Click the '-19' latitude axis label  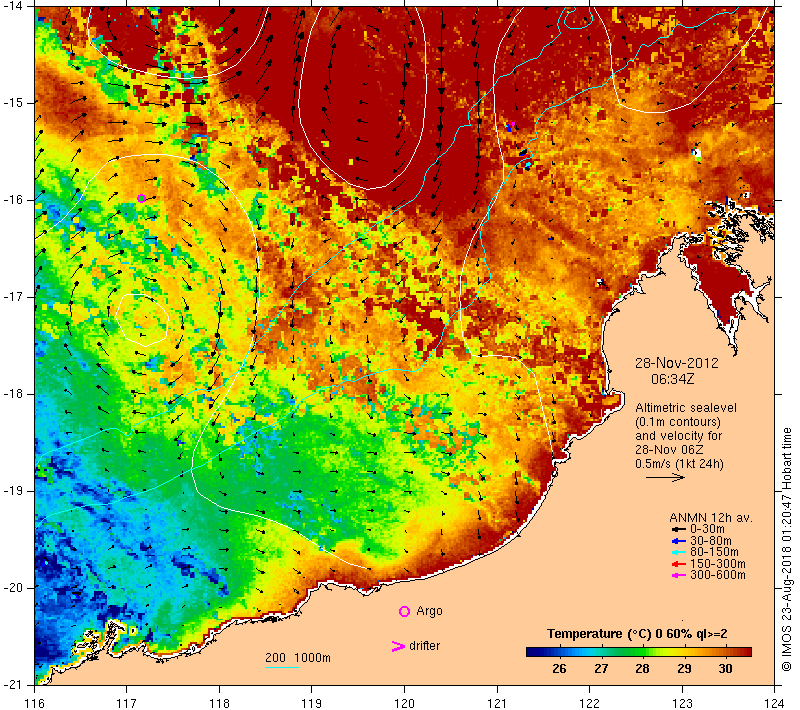[x=13, y=491]
